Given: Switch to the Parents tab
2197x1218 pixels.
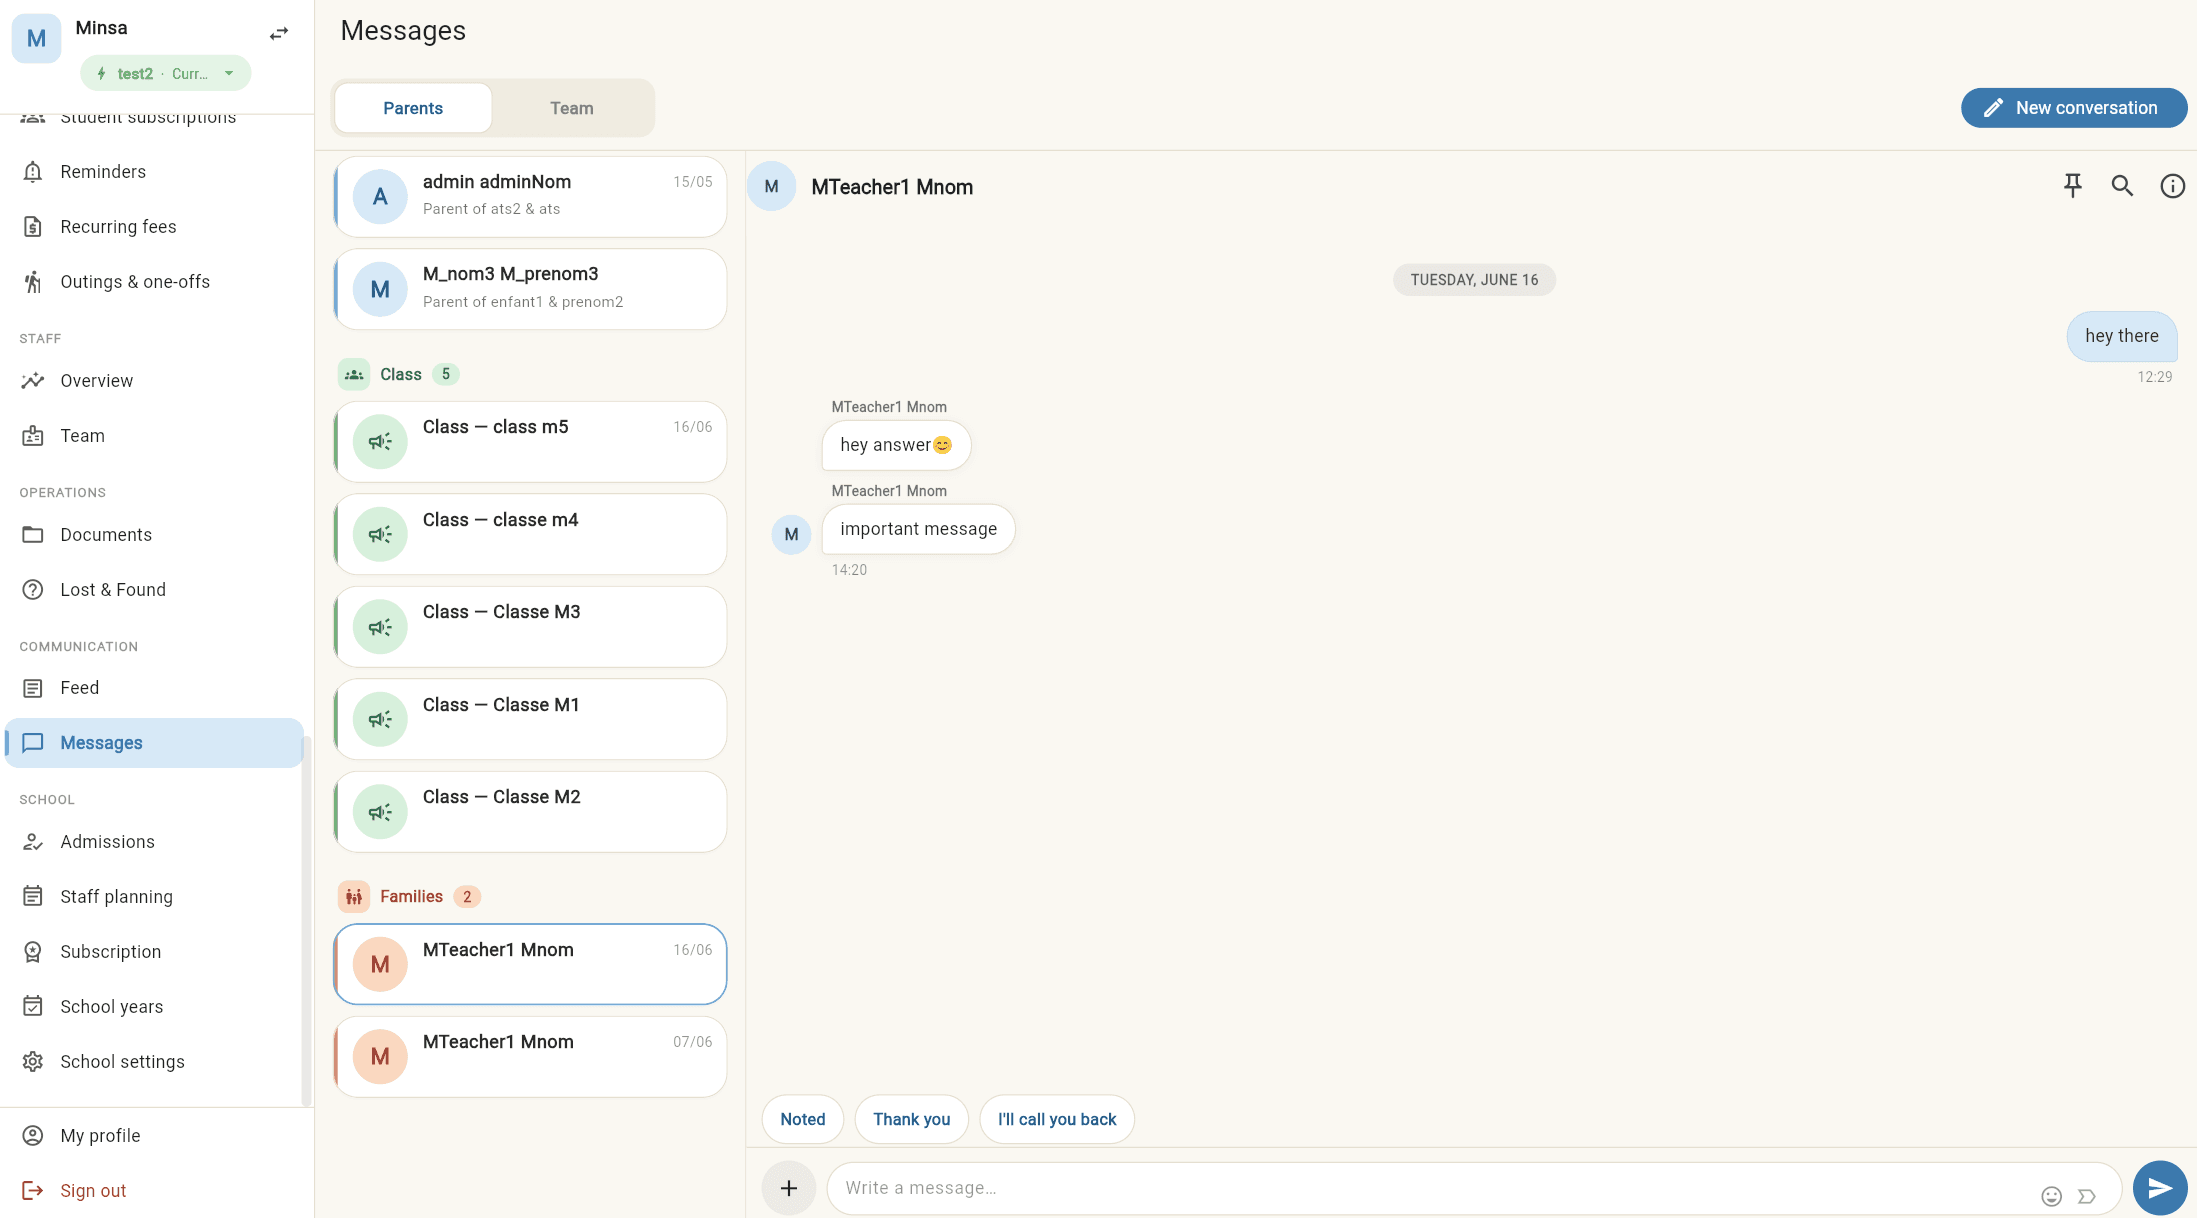Looking at the screenshot, I should (413, 108).
